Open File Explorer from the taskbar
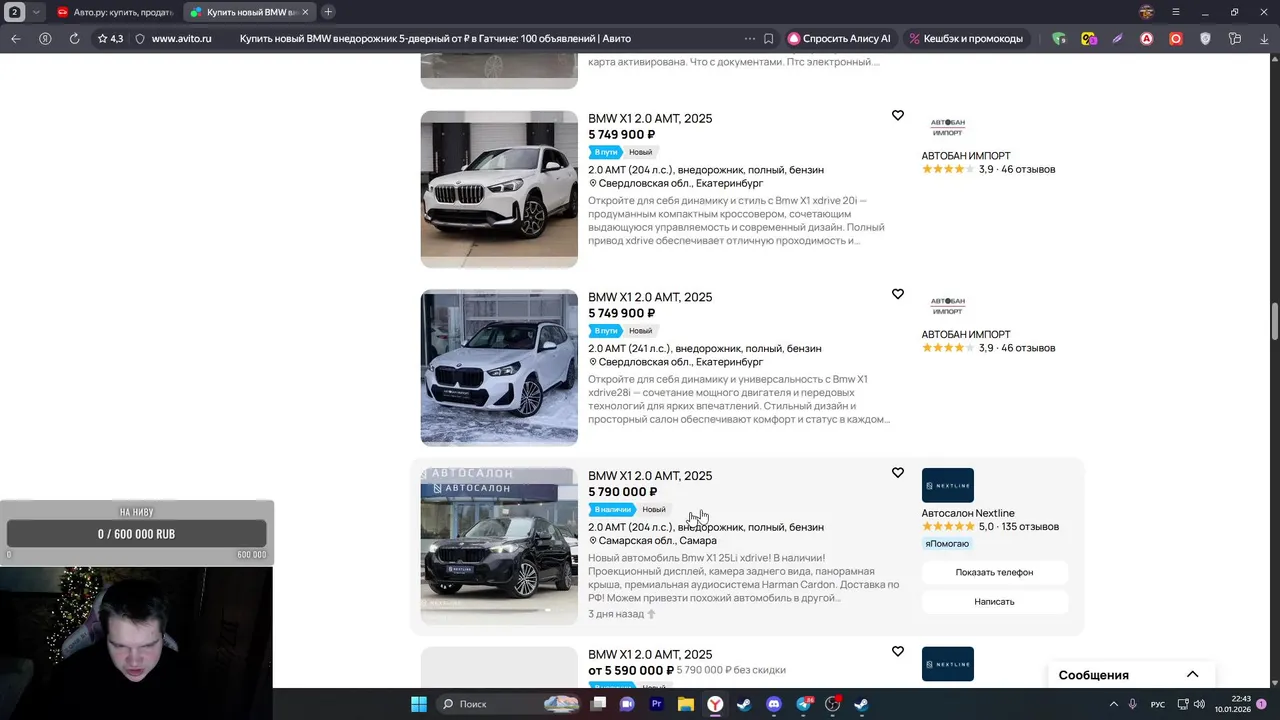The image size is (1280, 720). pos(686,704)
